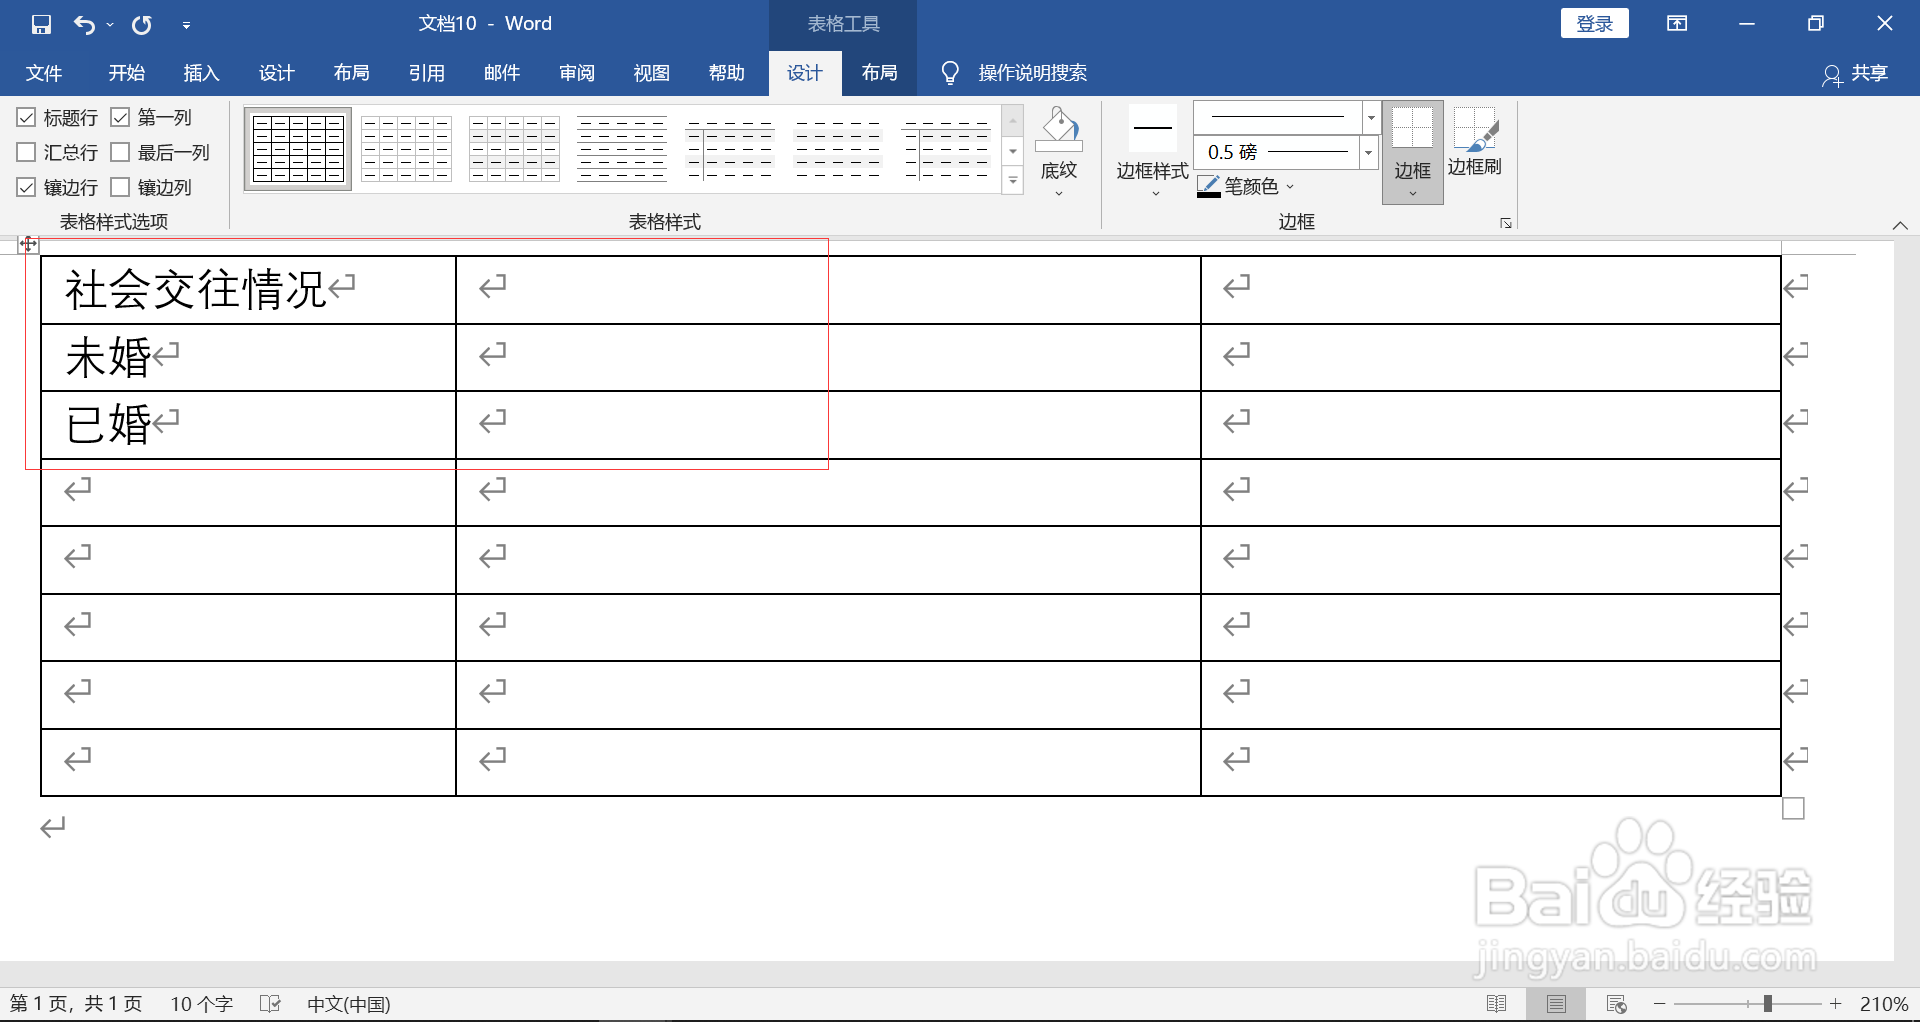Screen dimensions: 1920x1022
Task: Click the Repeat/Redo icon
Action: pos(141,24)
